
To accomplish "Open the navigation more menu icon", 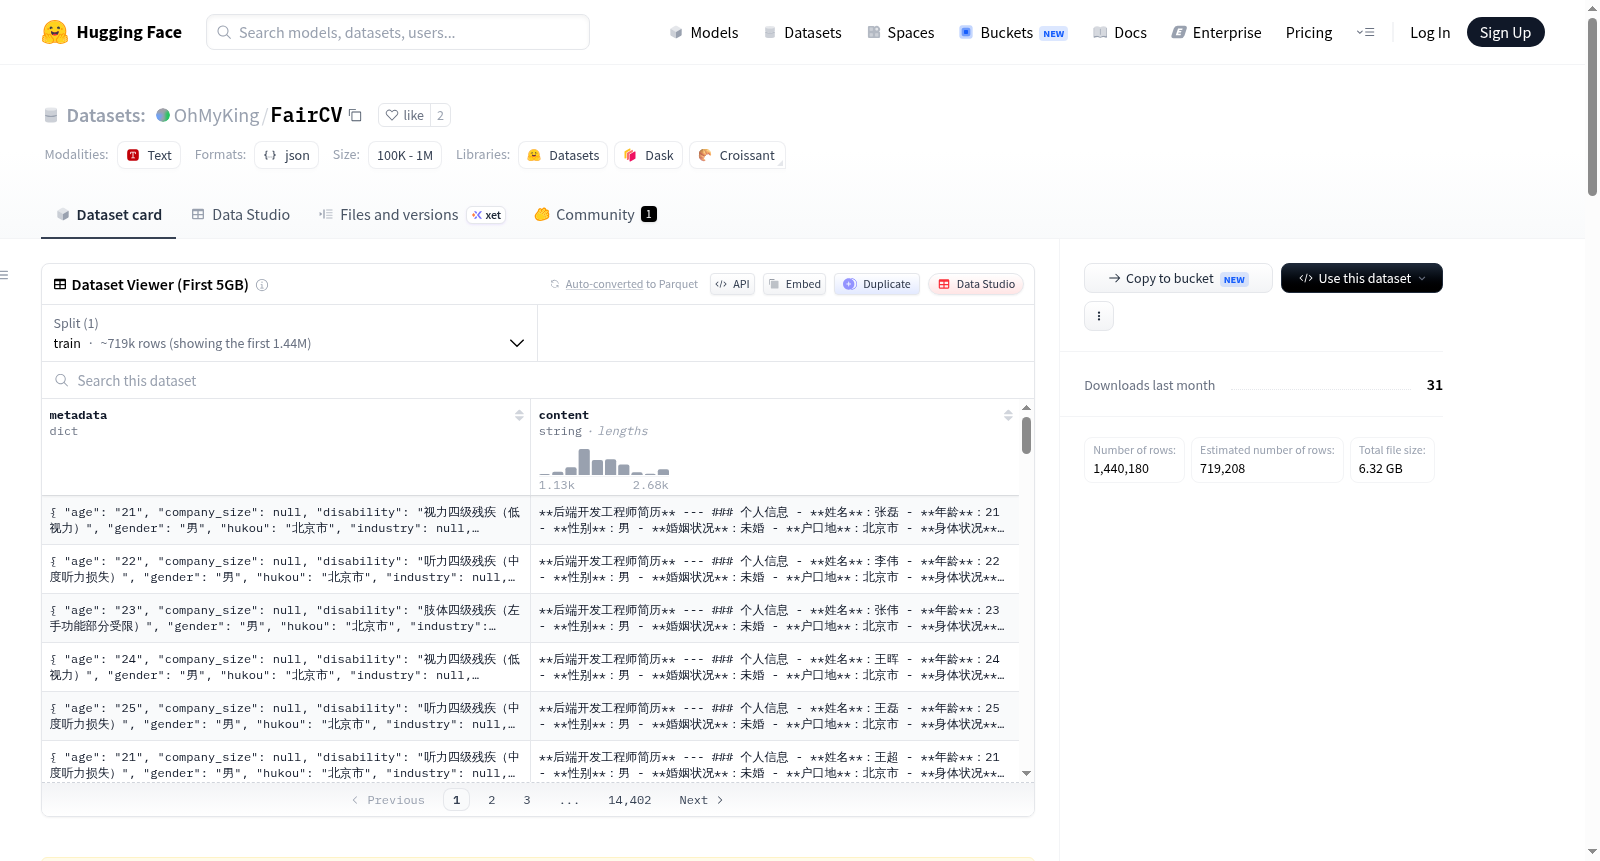I will (1365, 32).
